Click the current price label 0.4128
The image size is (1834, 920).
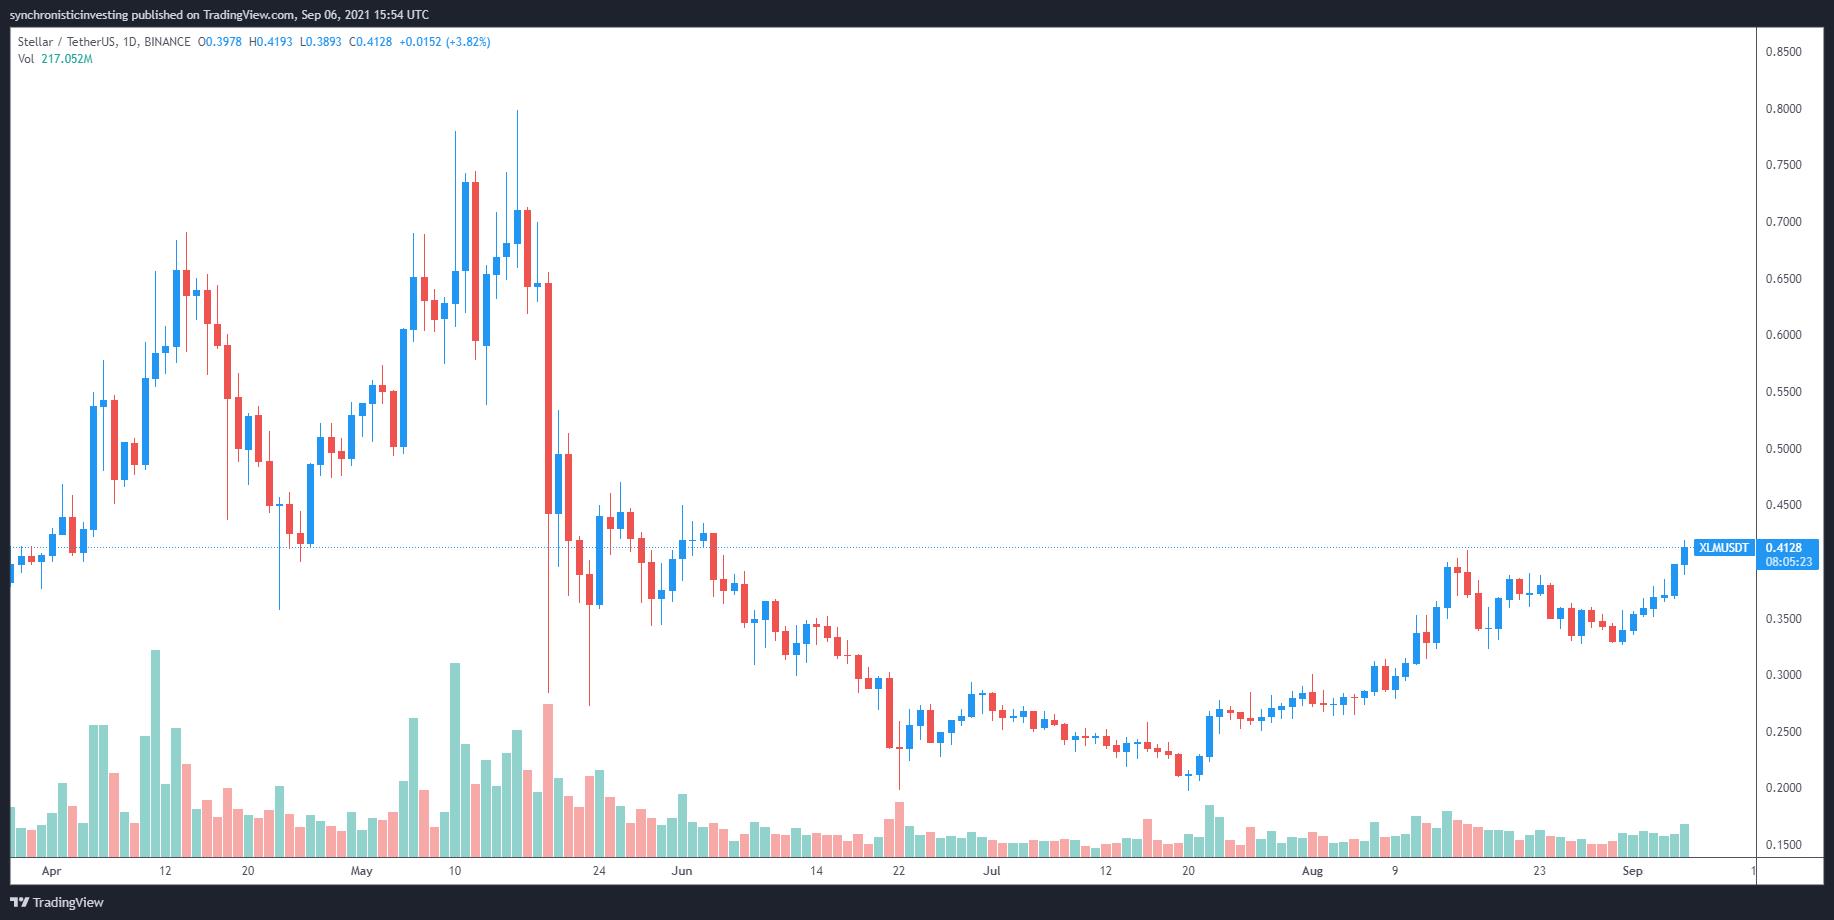(x=1783, y=548)
